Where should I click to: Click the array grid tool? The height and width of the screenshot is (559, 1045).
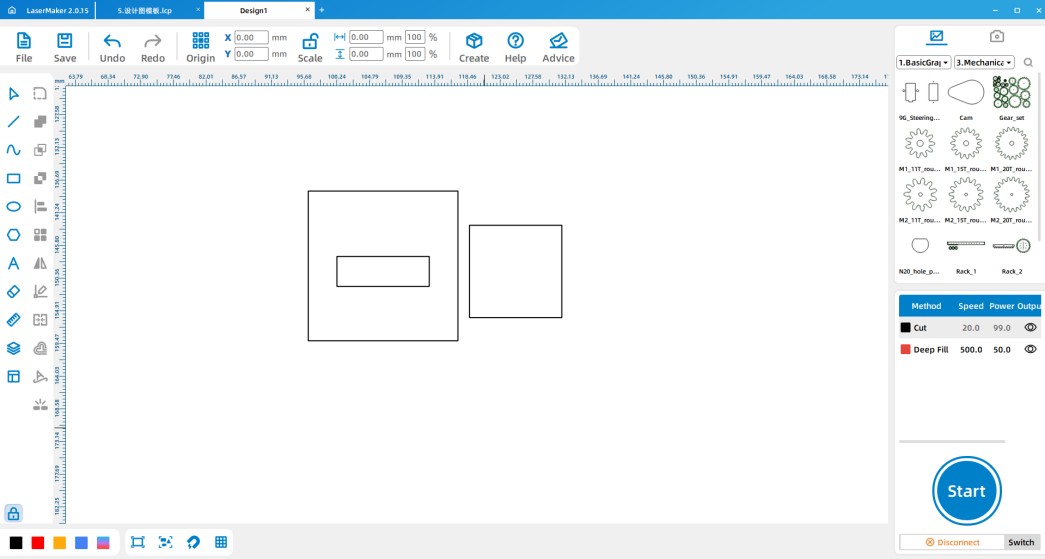tap(40, 235)
